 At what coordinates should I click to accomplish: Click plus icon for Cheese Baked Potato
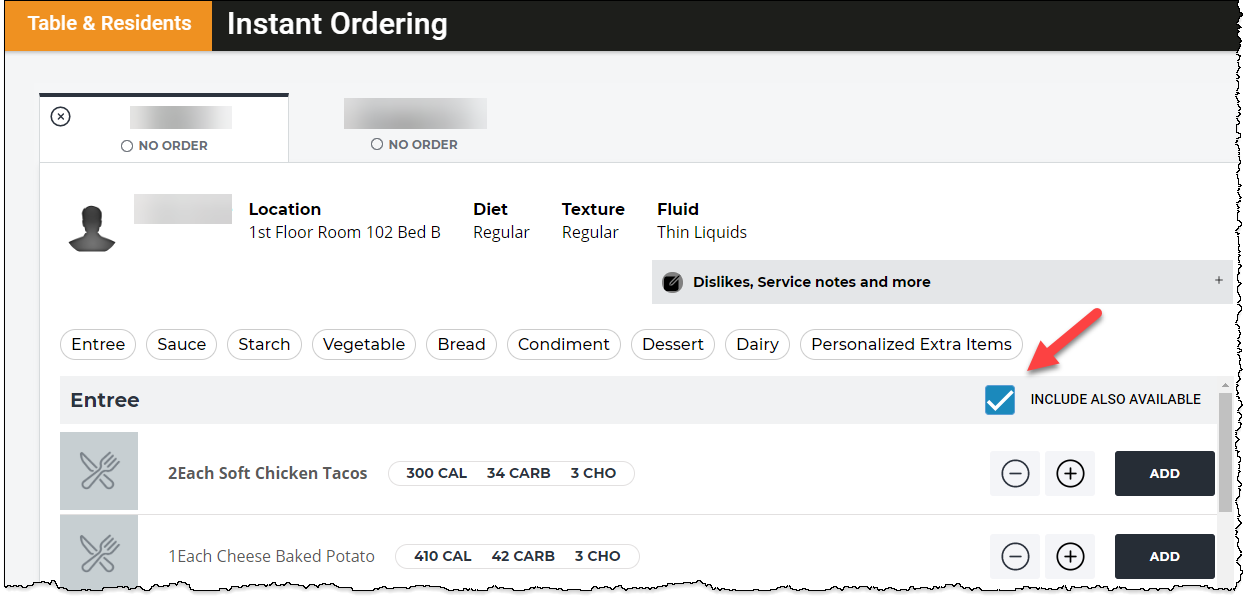point(1070,556)
